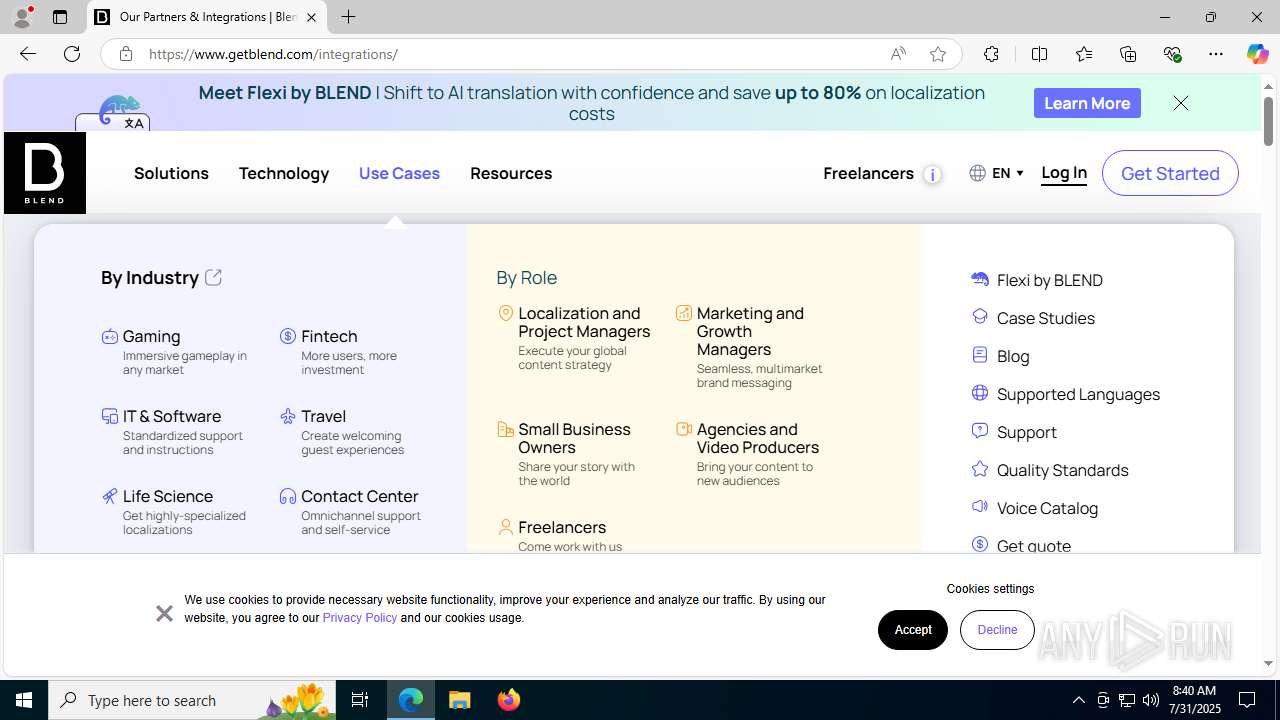Click Agencies and Video Producers icon
This screenshot has width=1280, height=720.
tap(684, 430)
